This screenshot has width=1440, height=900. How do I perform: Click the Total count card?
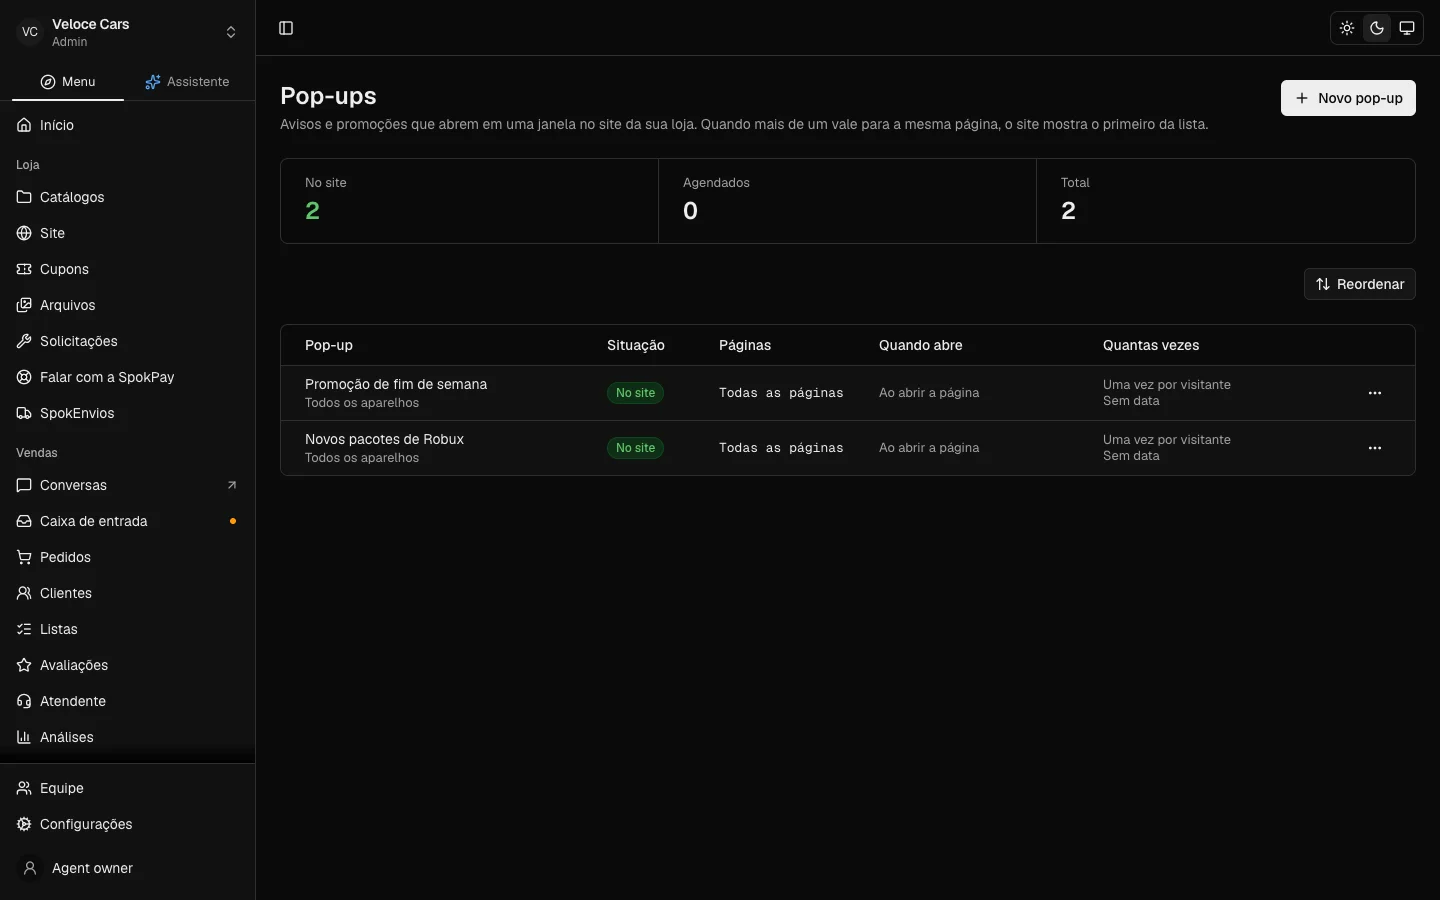pyautogui.click(x=1226, y=201)
